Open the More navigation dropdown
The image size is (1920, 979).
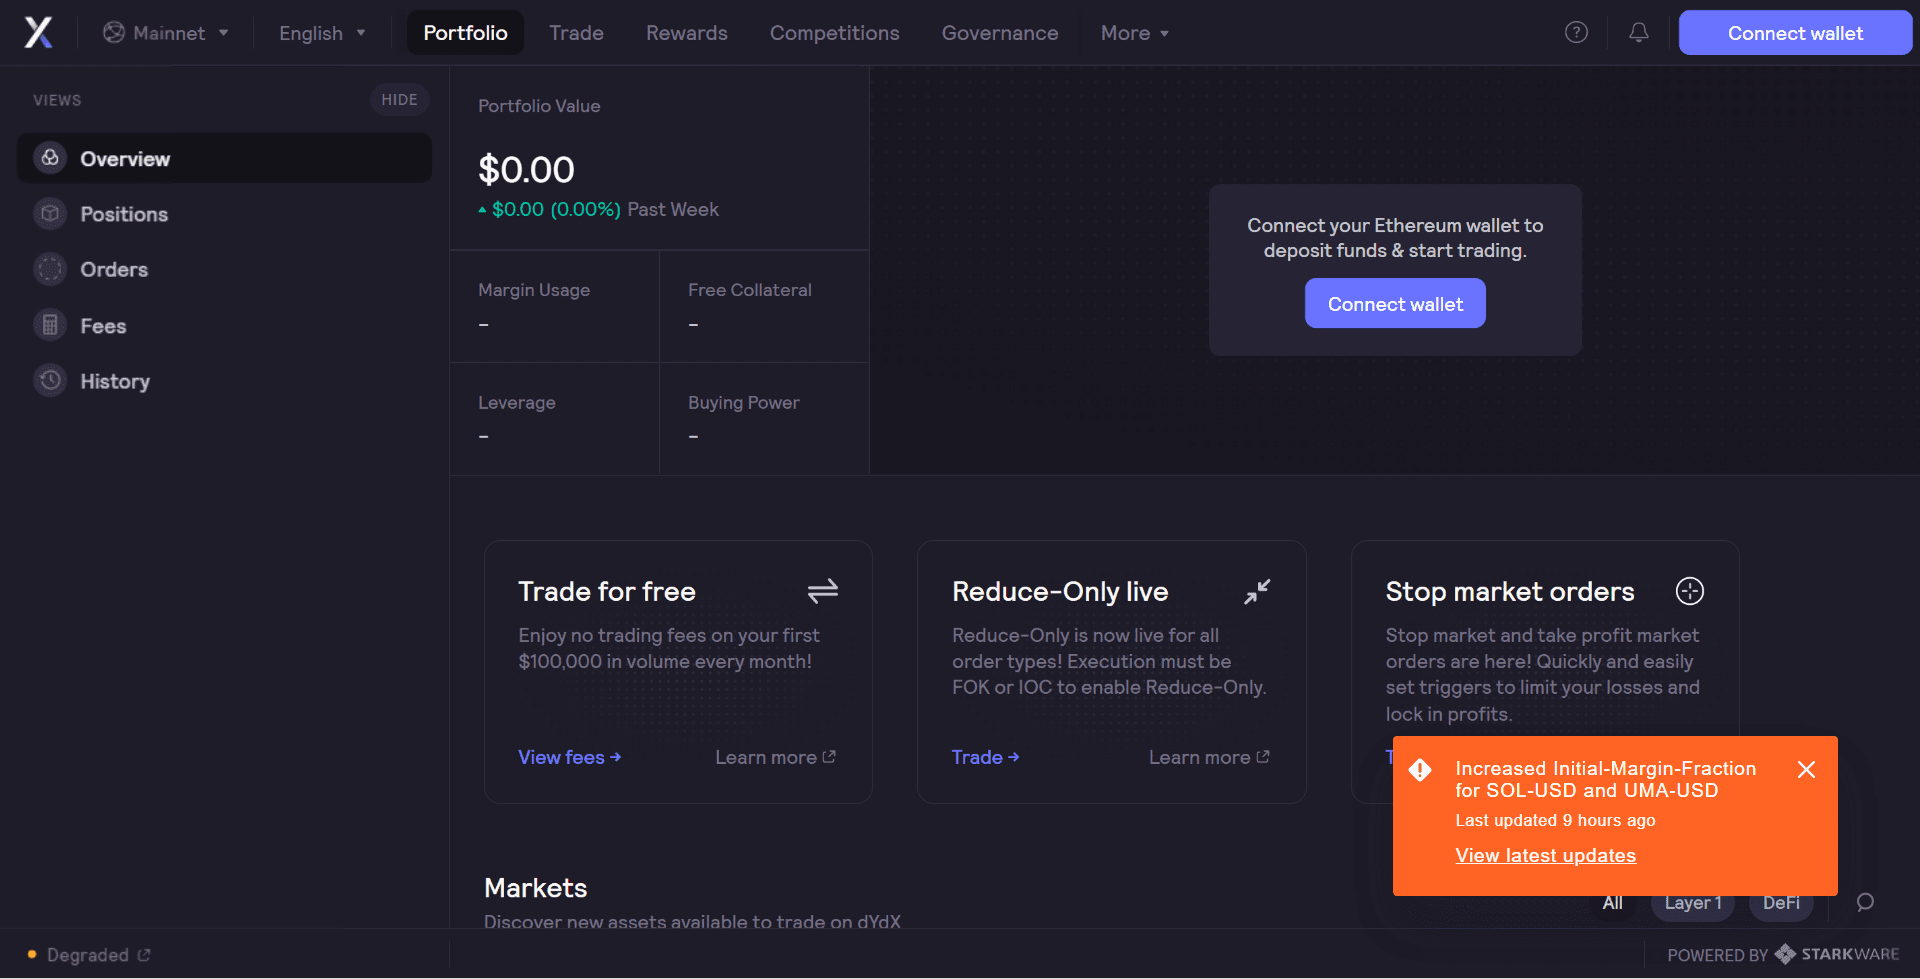[1134, 32]
